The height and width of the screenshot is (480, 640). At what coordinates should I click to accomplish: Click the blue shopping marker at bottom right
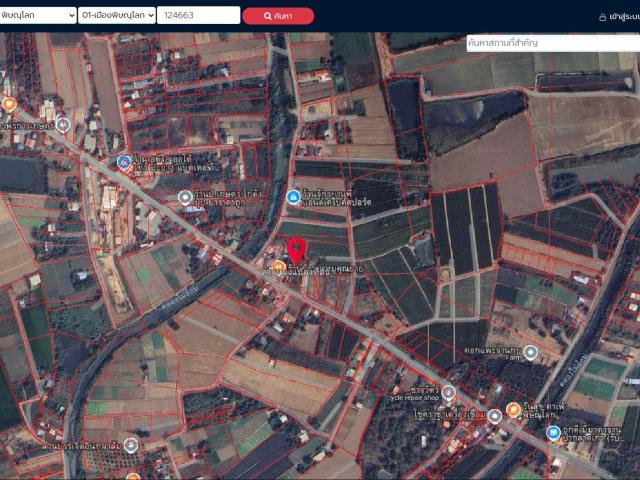(x=553, y=433)
